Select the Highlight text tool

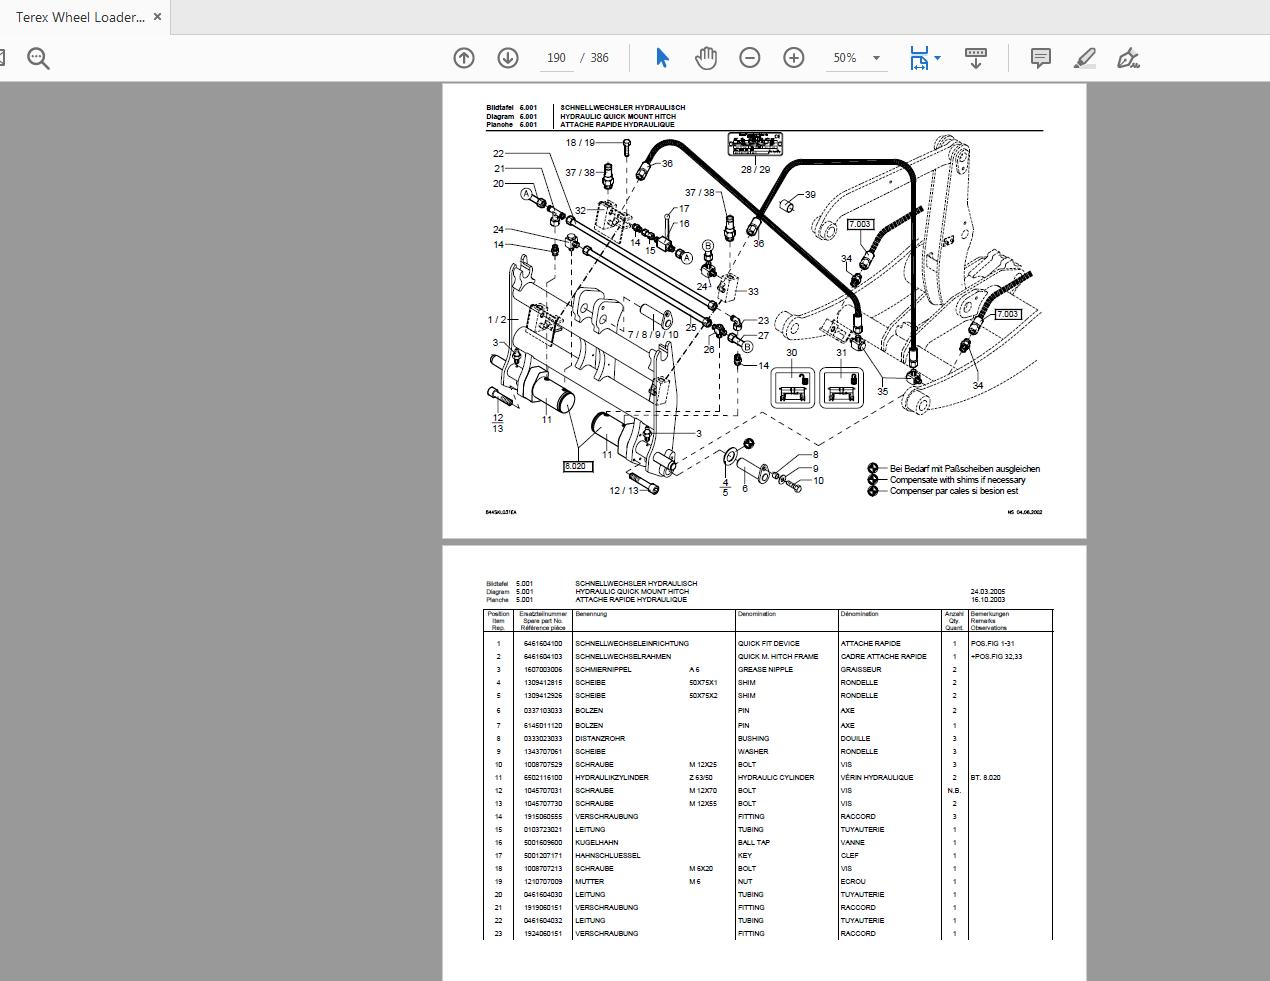(x=1084, y=57)
